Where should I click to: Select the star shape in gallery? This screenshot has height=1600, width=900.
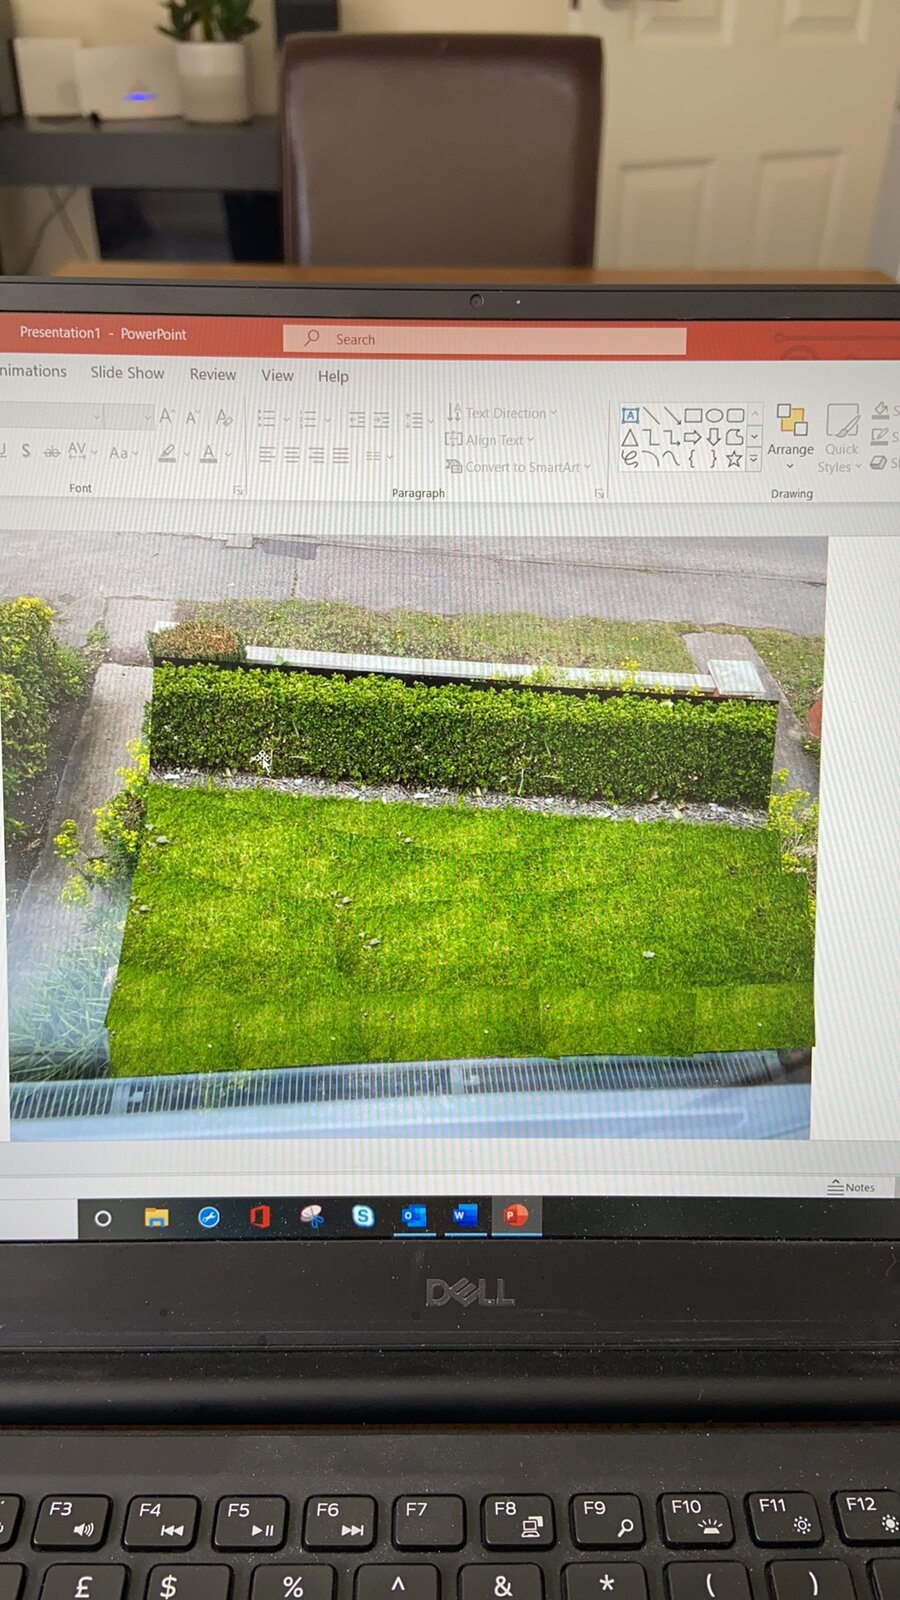click(x=734, y=459)
